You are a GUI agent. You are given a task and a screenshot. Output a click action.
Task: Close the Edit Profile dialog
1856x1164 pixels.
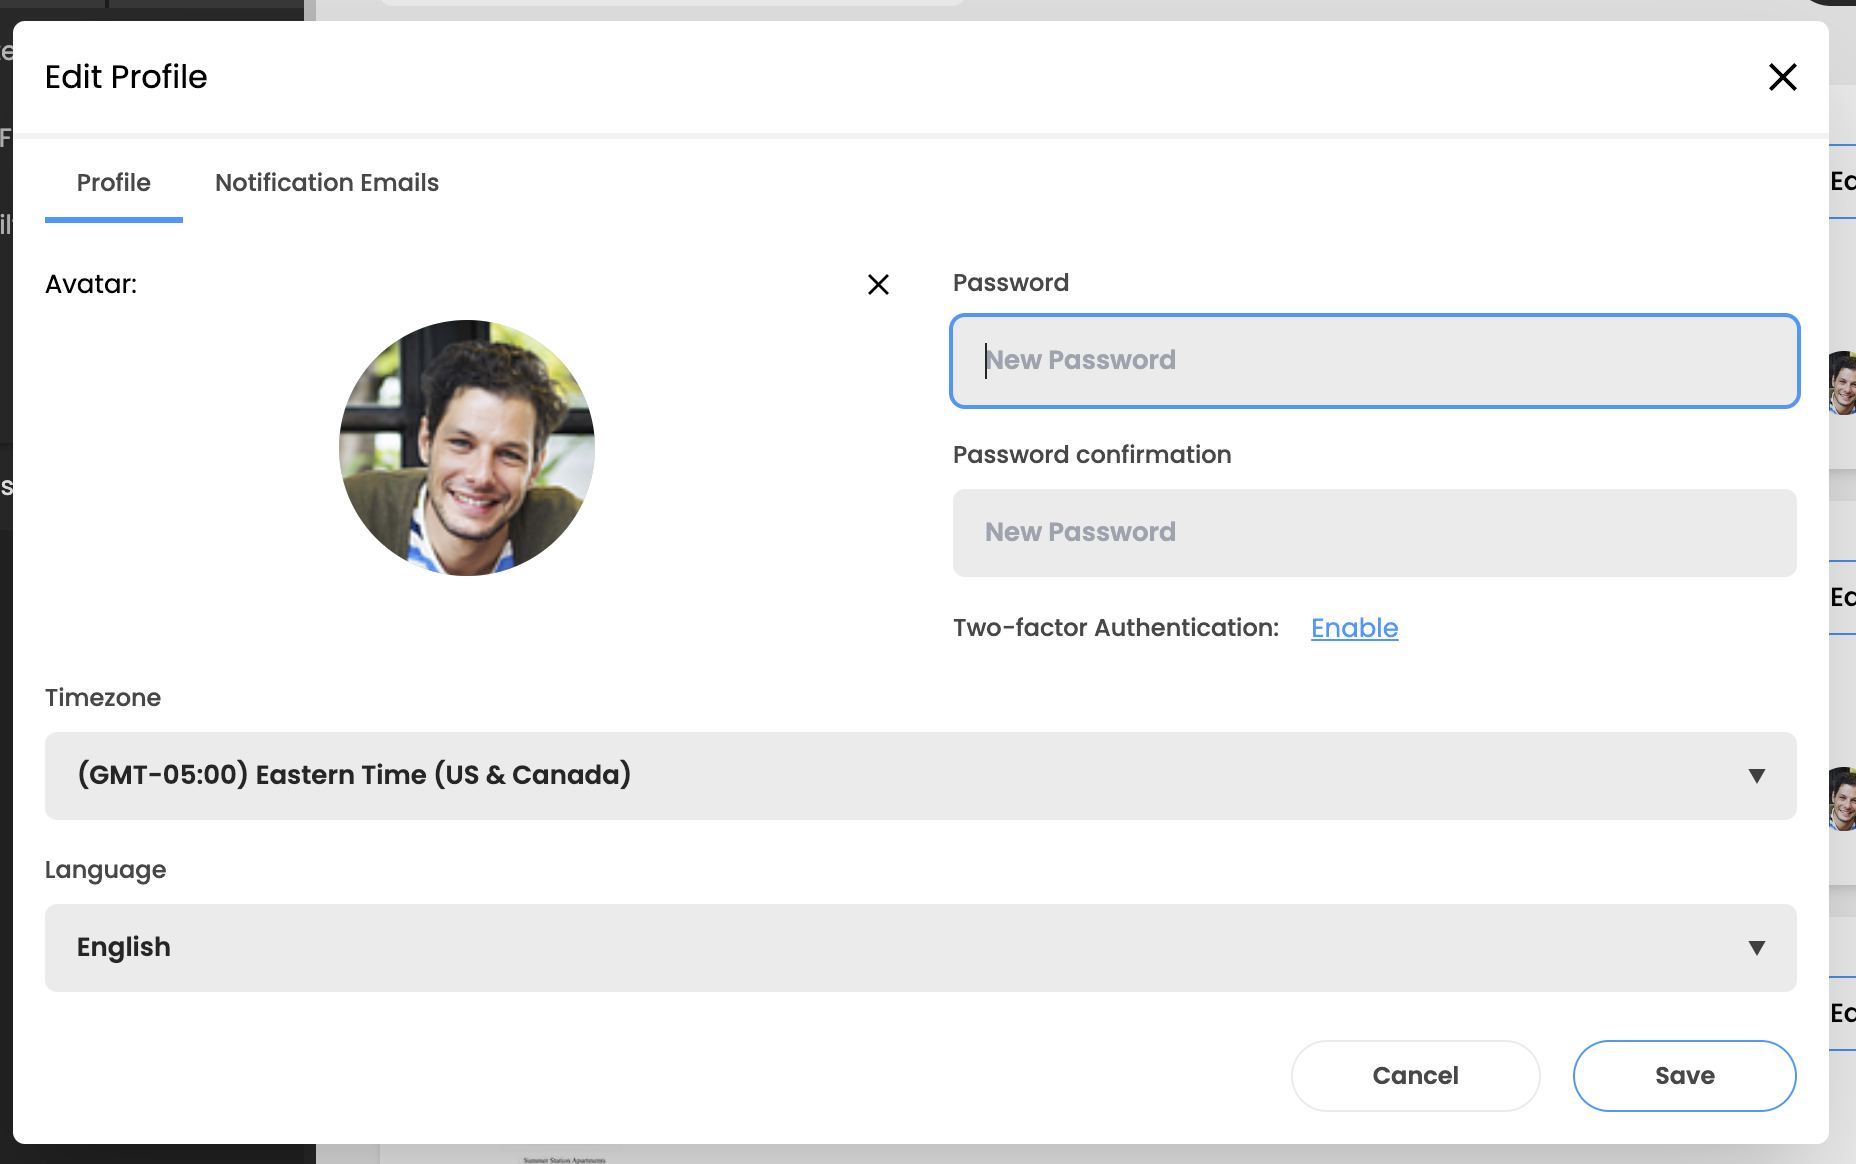(x=1782, y=77)
